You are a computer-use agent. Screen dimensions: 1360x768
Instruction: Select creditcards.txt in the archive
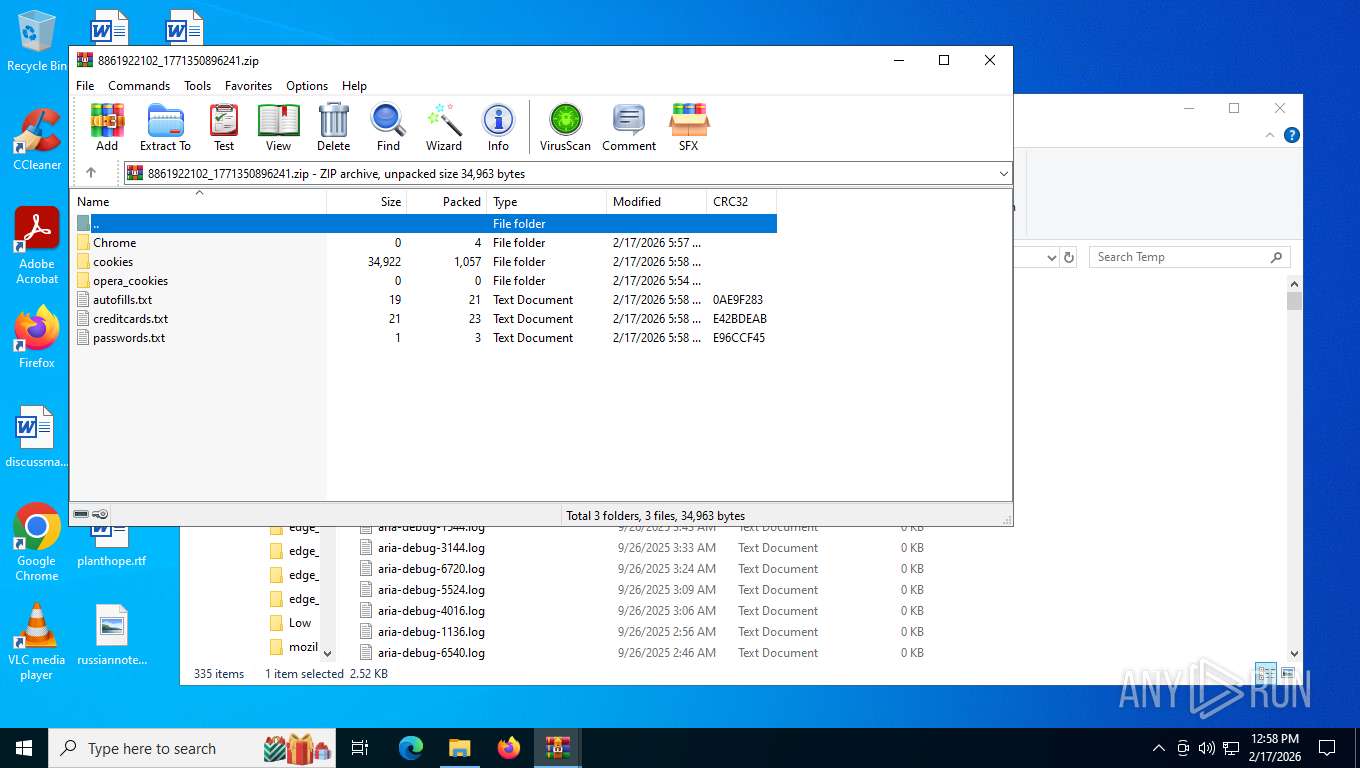pos(424,319)
